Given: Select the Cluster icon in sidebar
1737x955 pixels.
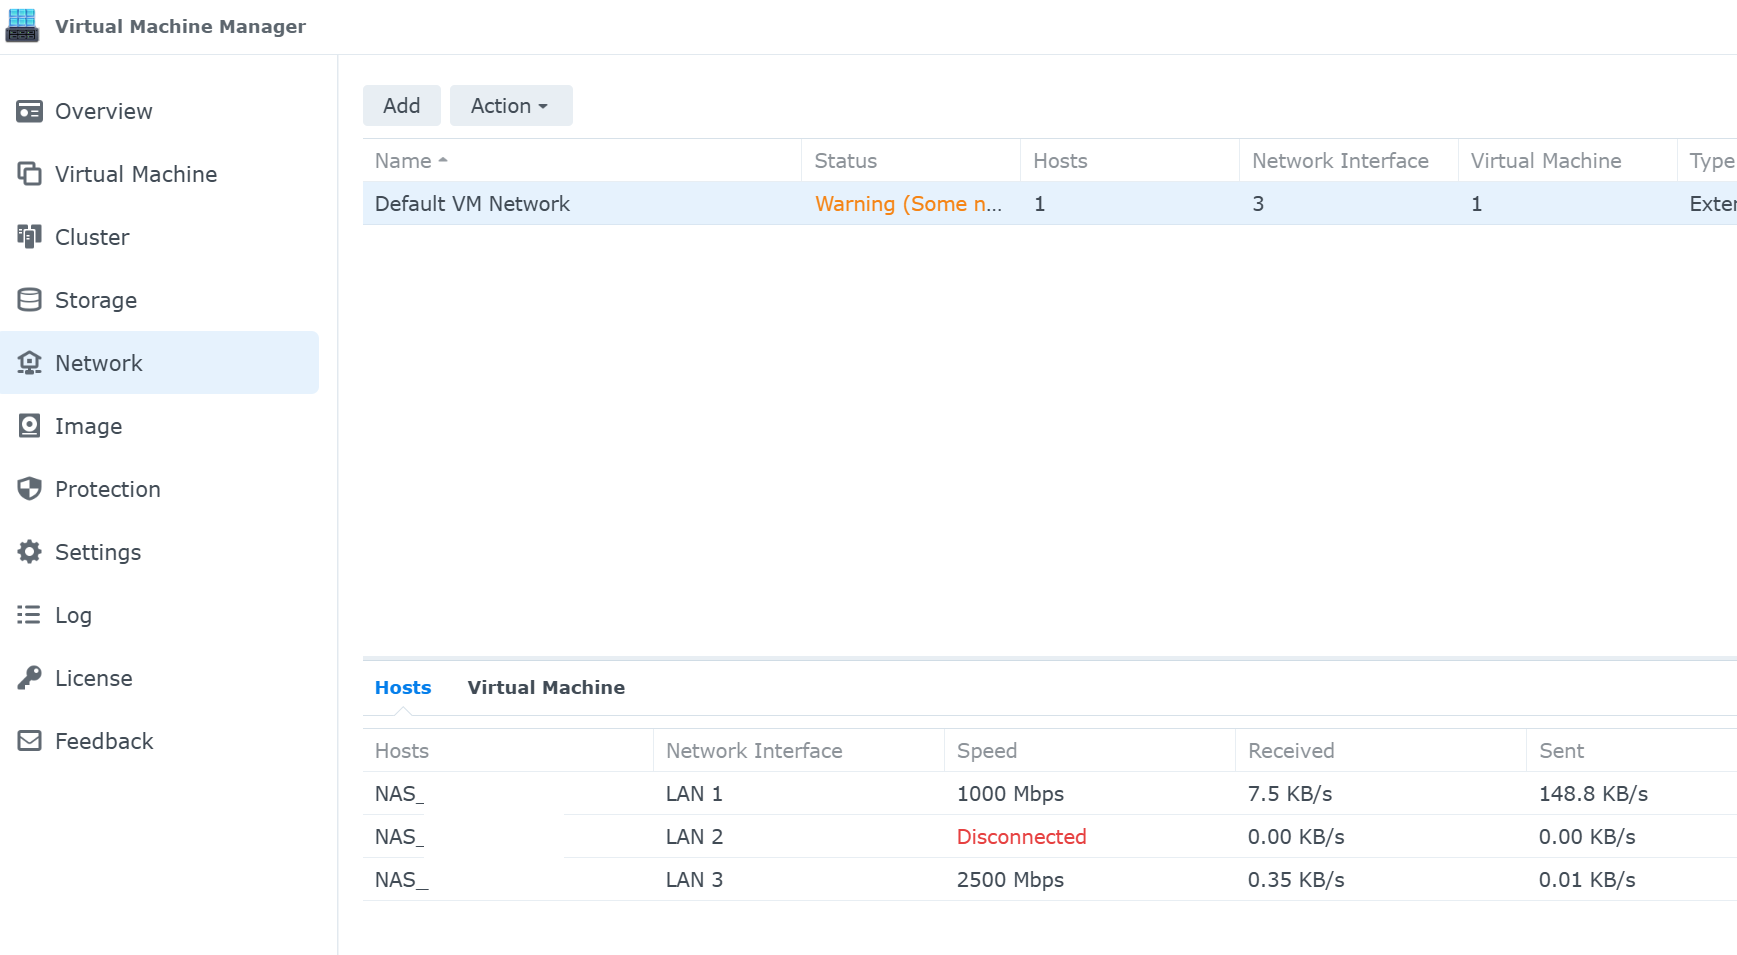Looking at the screenshot, I should [30, 237].
